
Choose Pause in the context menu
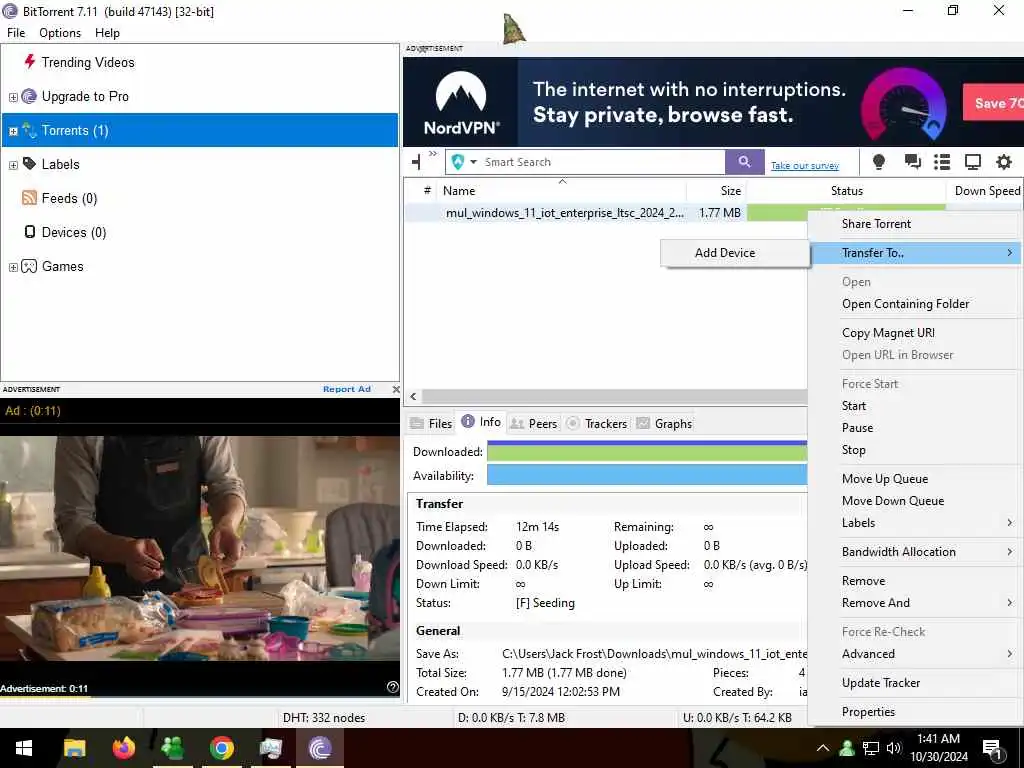point(915,428)
